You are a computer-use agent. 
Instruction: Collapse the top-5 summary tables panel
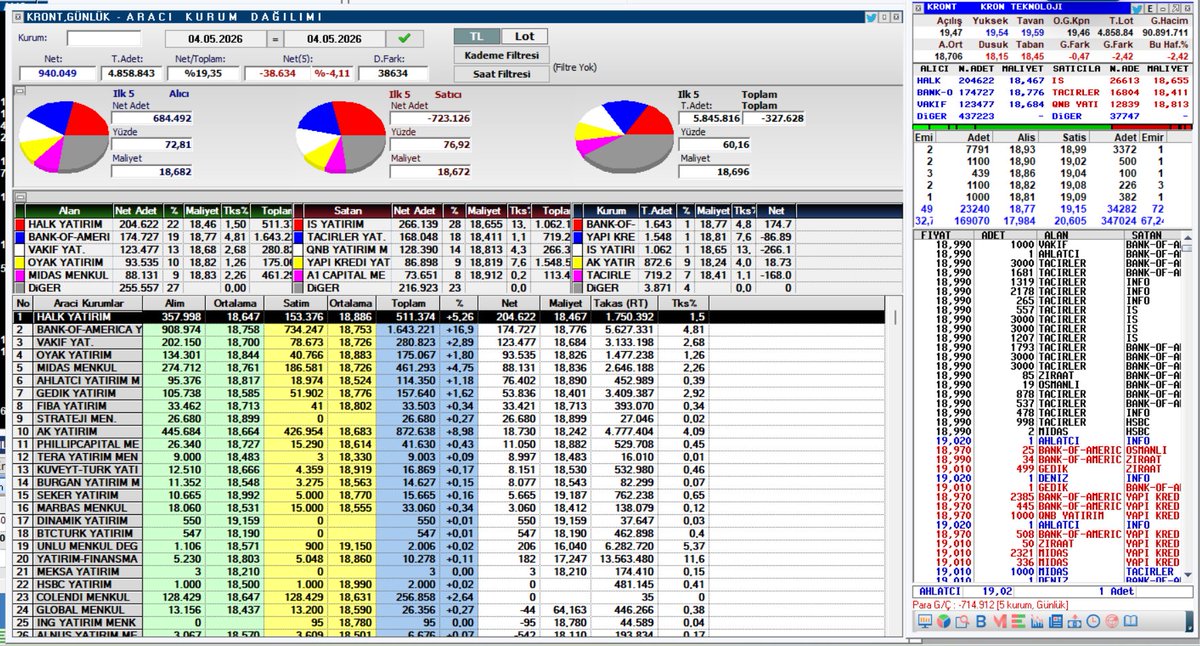tap(20, 197)
